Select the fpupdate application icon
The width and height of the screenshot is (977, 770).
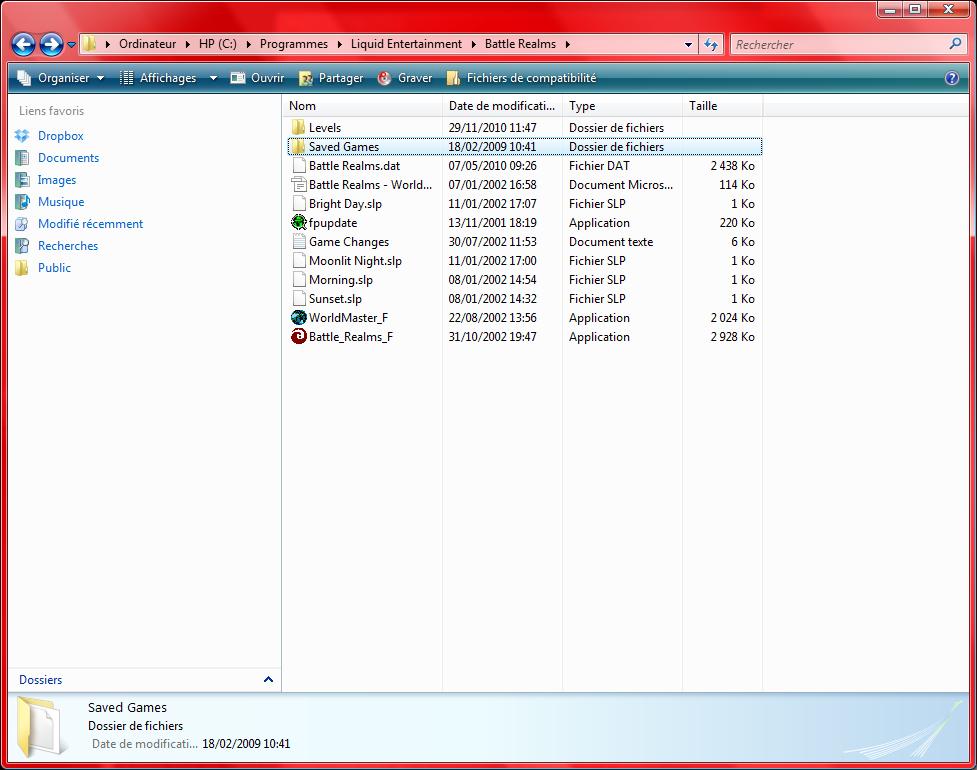[298, 222]
